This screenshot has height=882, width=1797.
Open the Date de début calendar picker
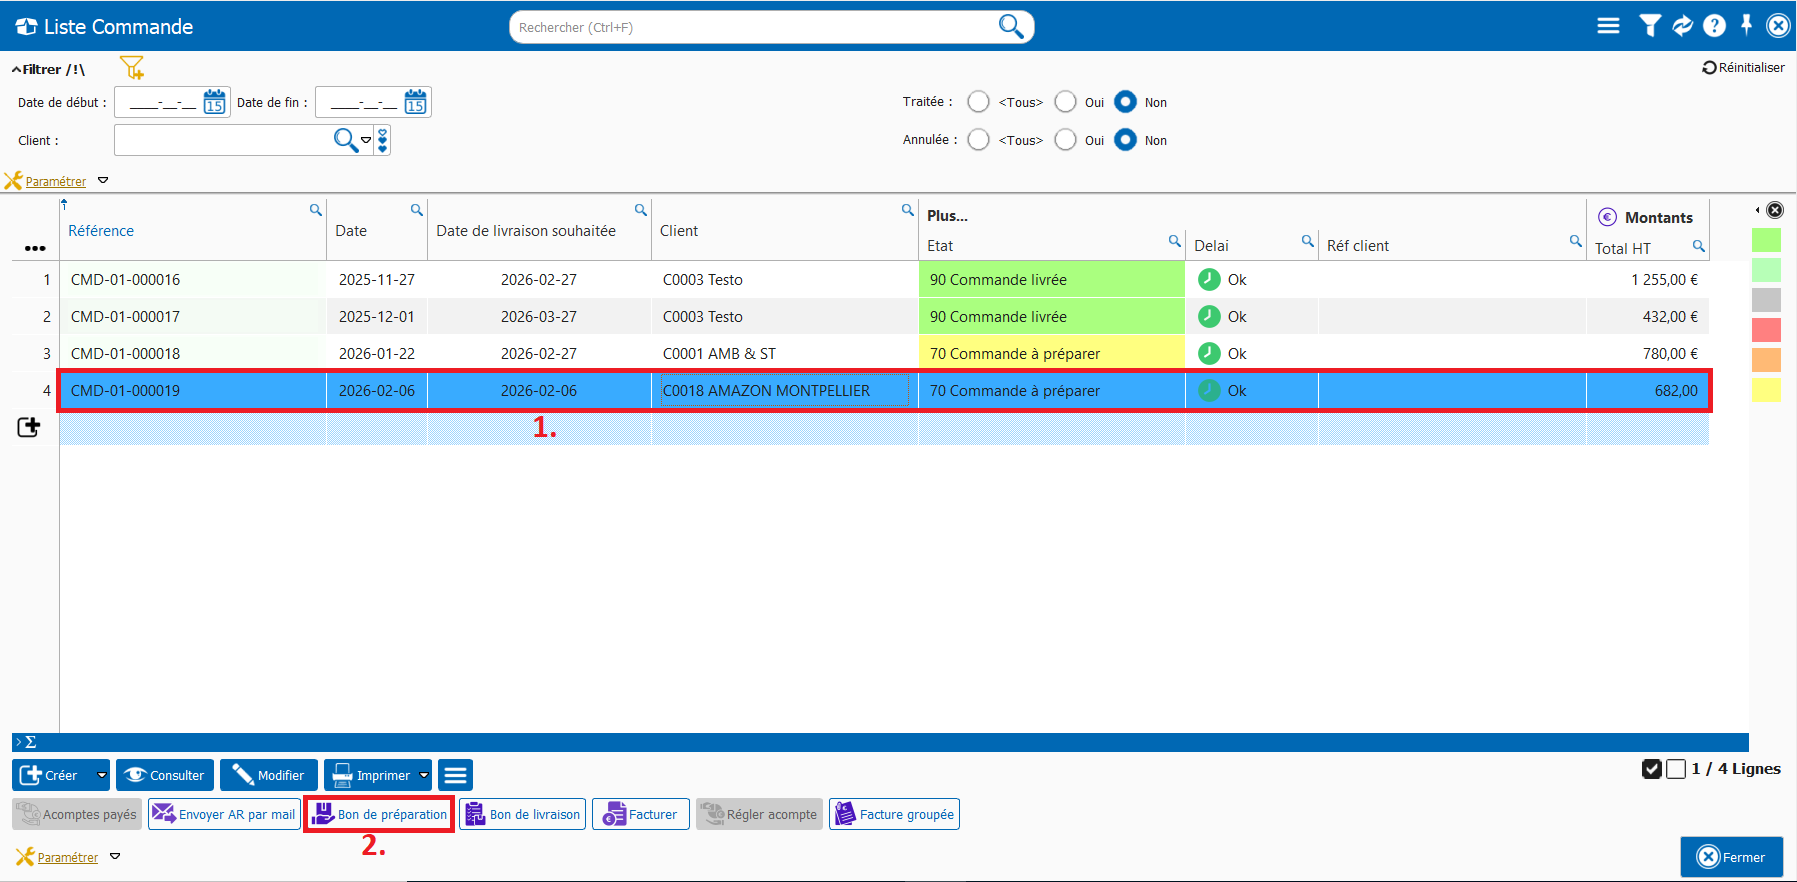[x=214, y=102]
